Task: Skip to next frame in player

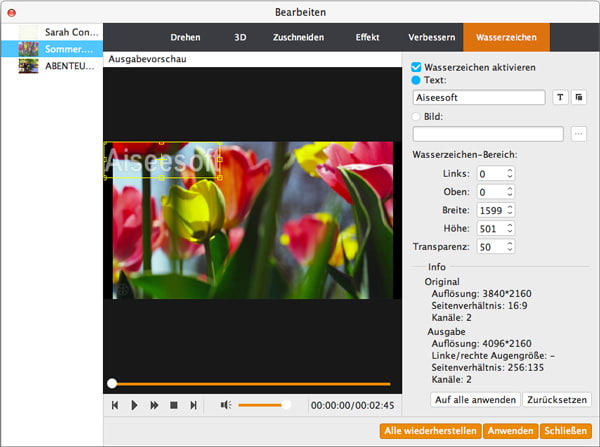Action: [x=192, y=405]
